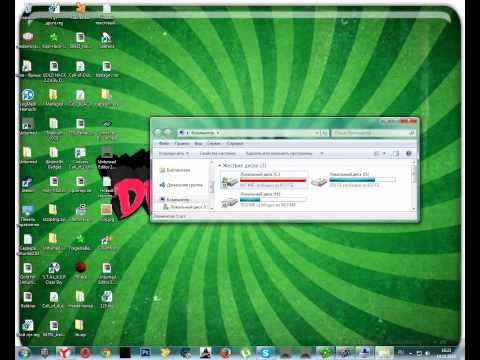Click the taskbar clock
The height and width of the screenshot is (360, 480).
pyautogui.click(x=446, y=353)
